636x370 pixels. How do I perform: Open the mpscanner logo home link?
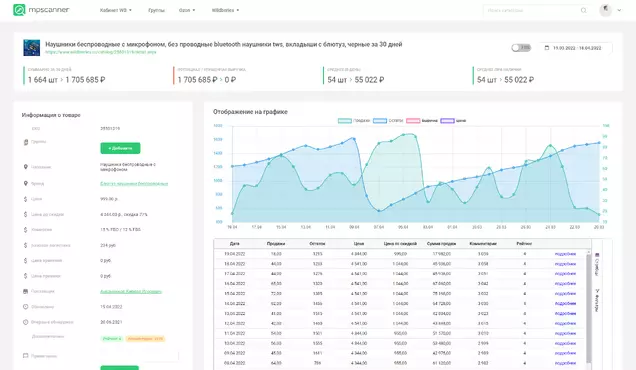tap(41, 10)
